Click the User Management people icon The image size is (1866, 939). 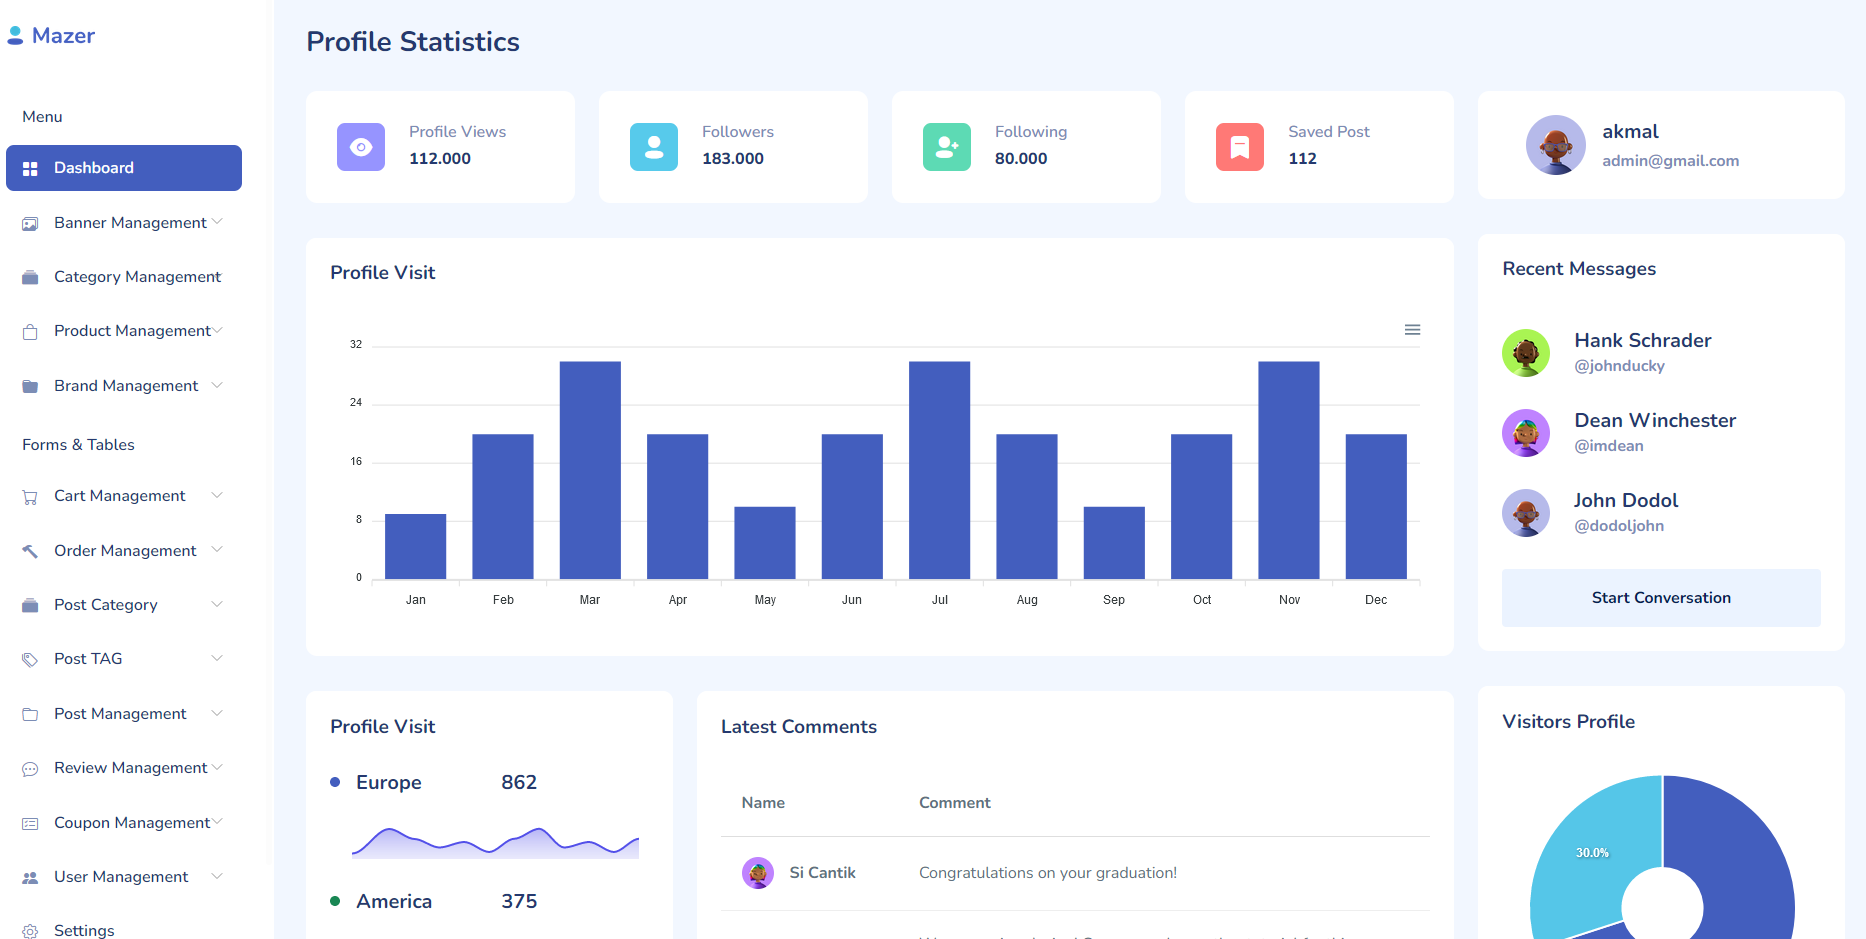point(30,877)
